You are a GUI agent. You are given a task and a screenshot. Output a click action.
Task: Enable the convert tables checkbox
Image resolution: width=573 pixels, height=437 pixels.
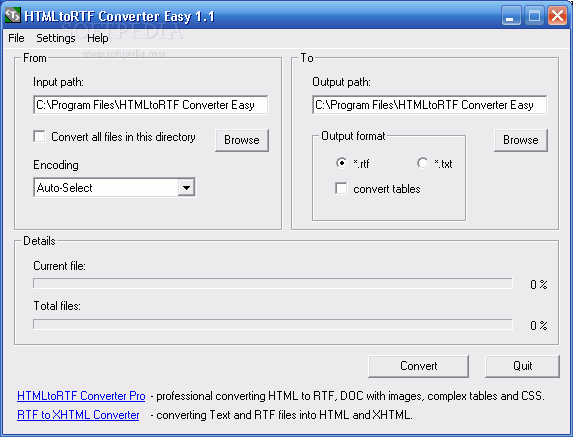click(x=341, y=189)
